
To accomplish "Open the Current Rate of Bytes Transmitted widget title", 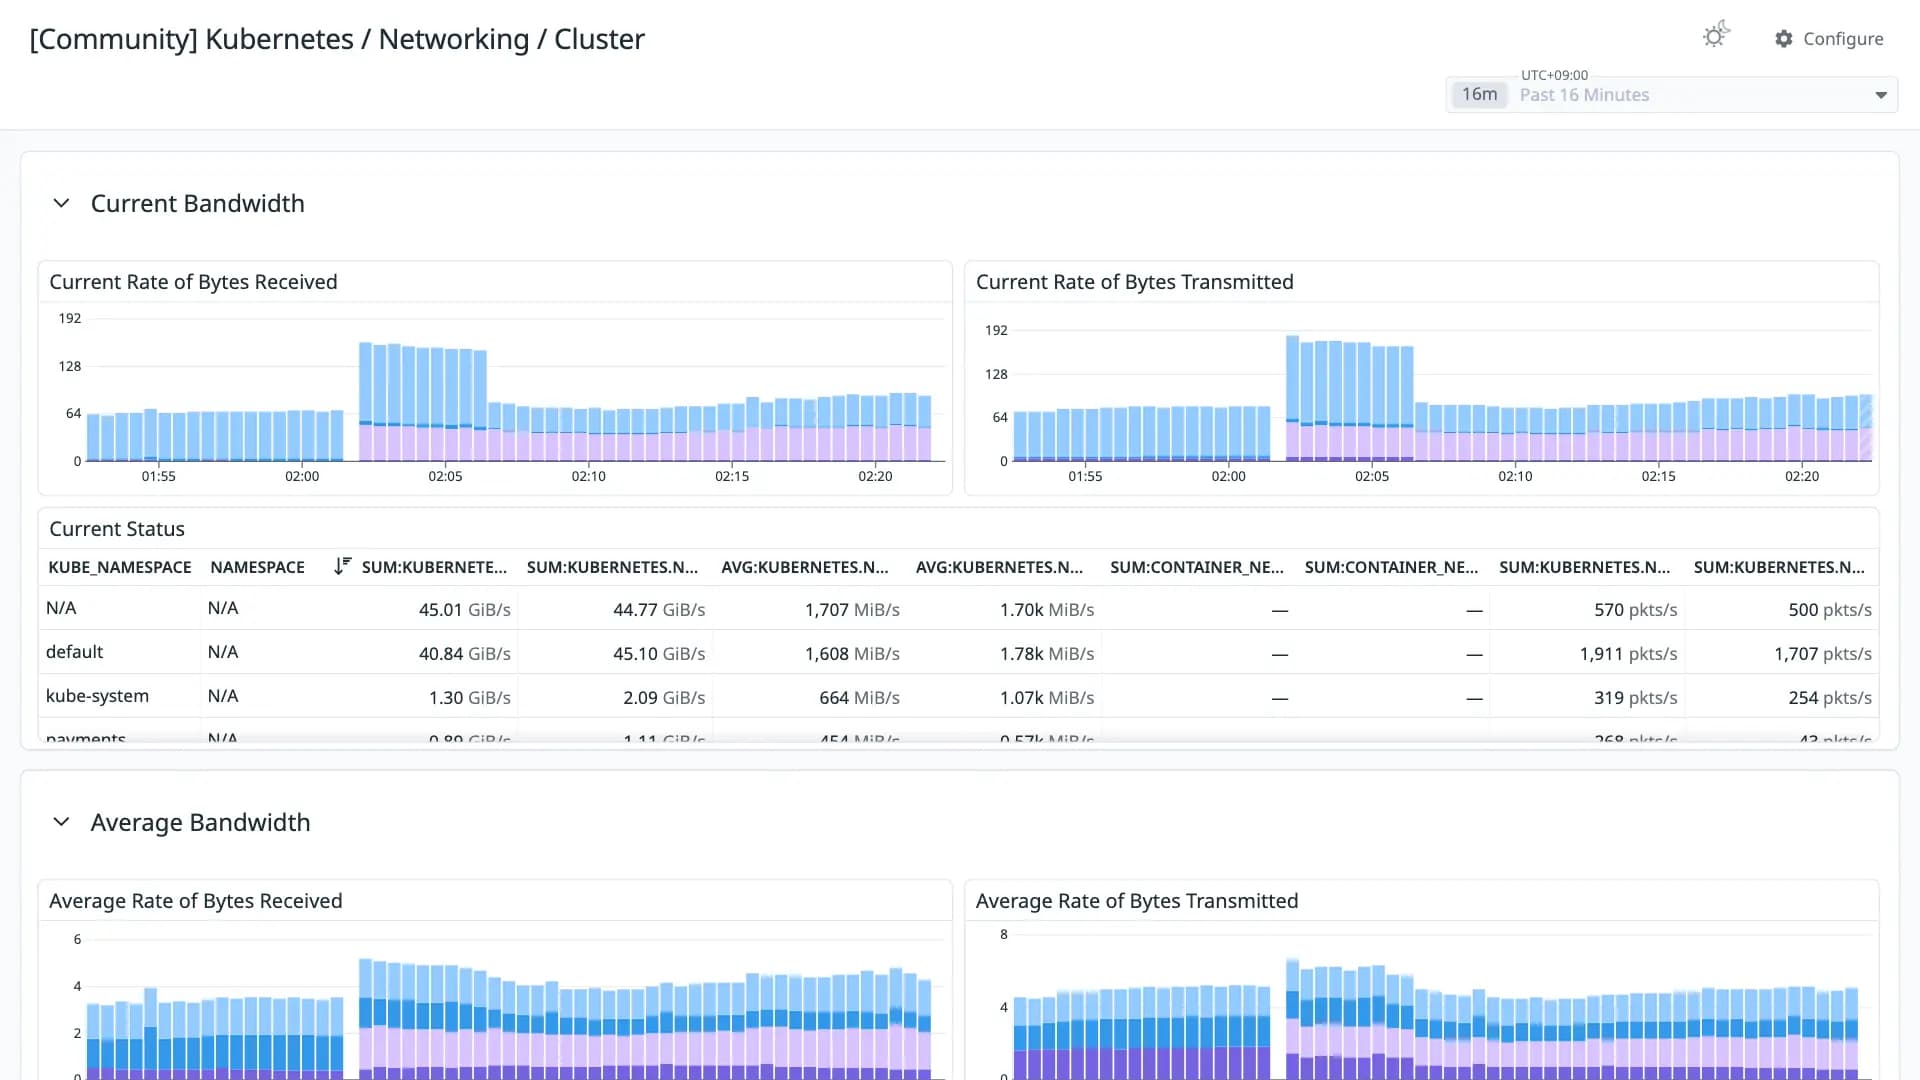I will click(x=1134, y=282).
